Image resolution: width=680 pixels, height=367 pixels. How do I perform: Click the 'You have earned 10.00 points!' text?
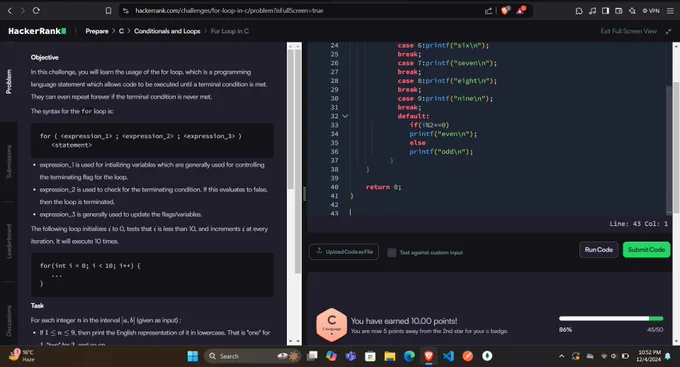(404, 321)
